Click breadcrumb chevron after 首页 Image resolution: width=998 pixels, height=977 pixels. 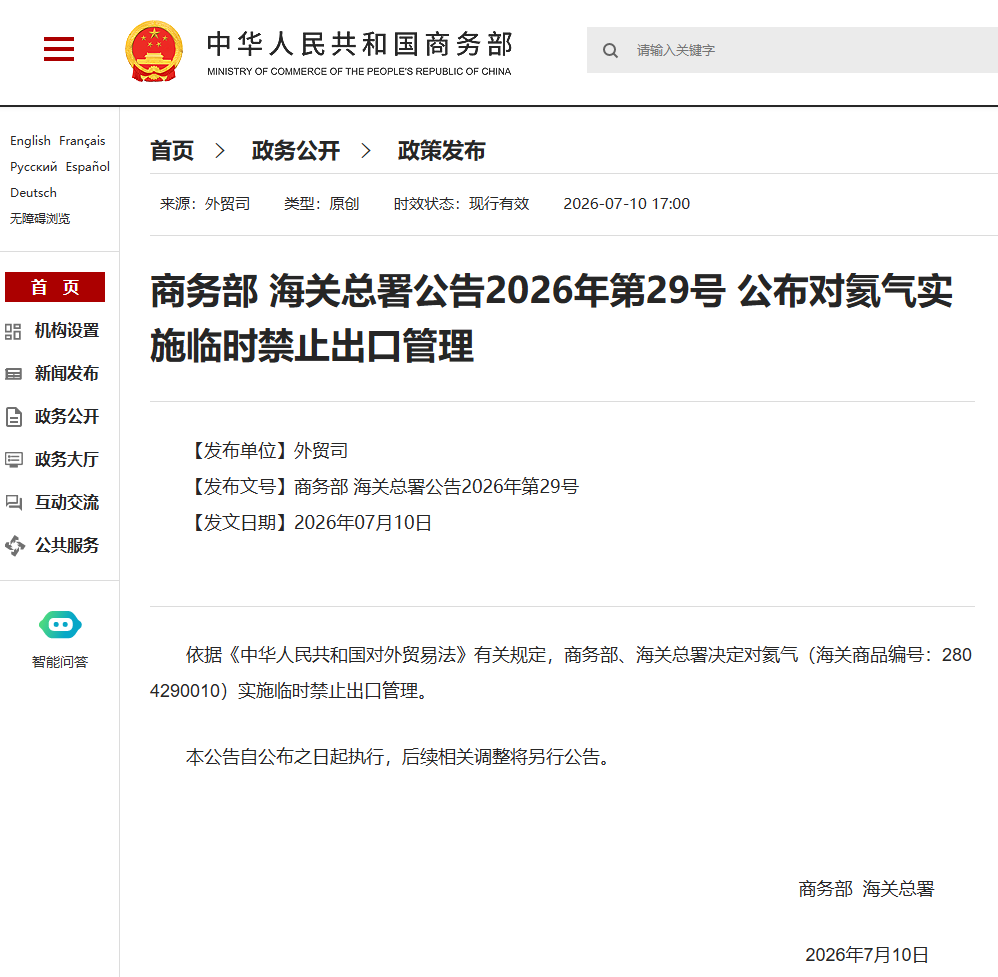pos(220,151)
